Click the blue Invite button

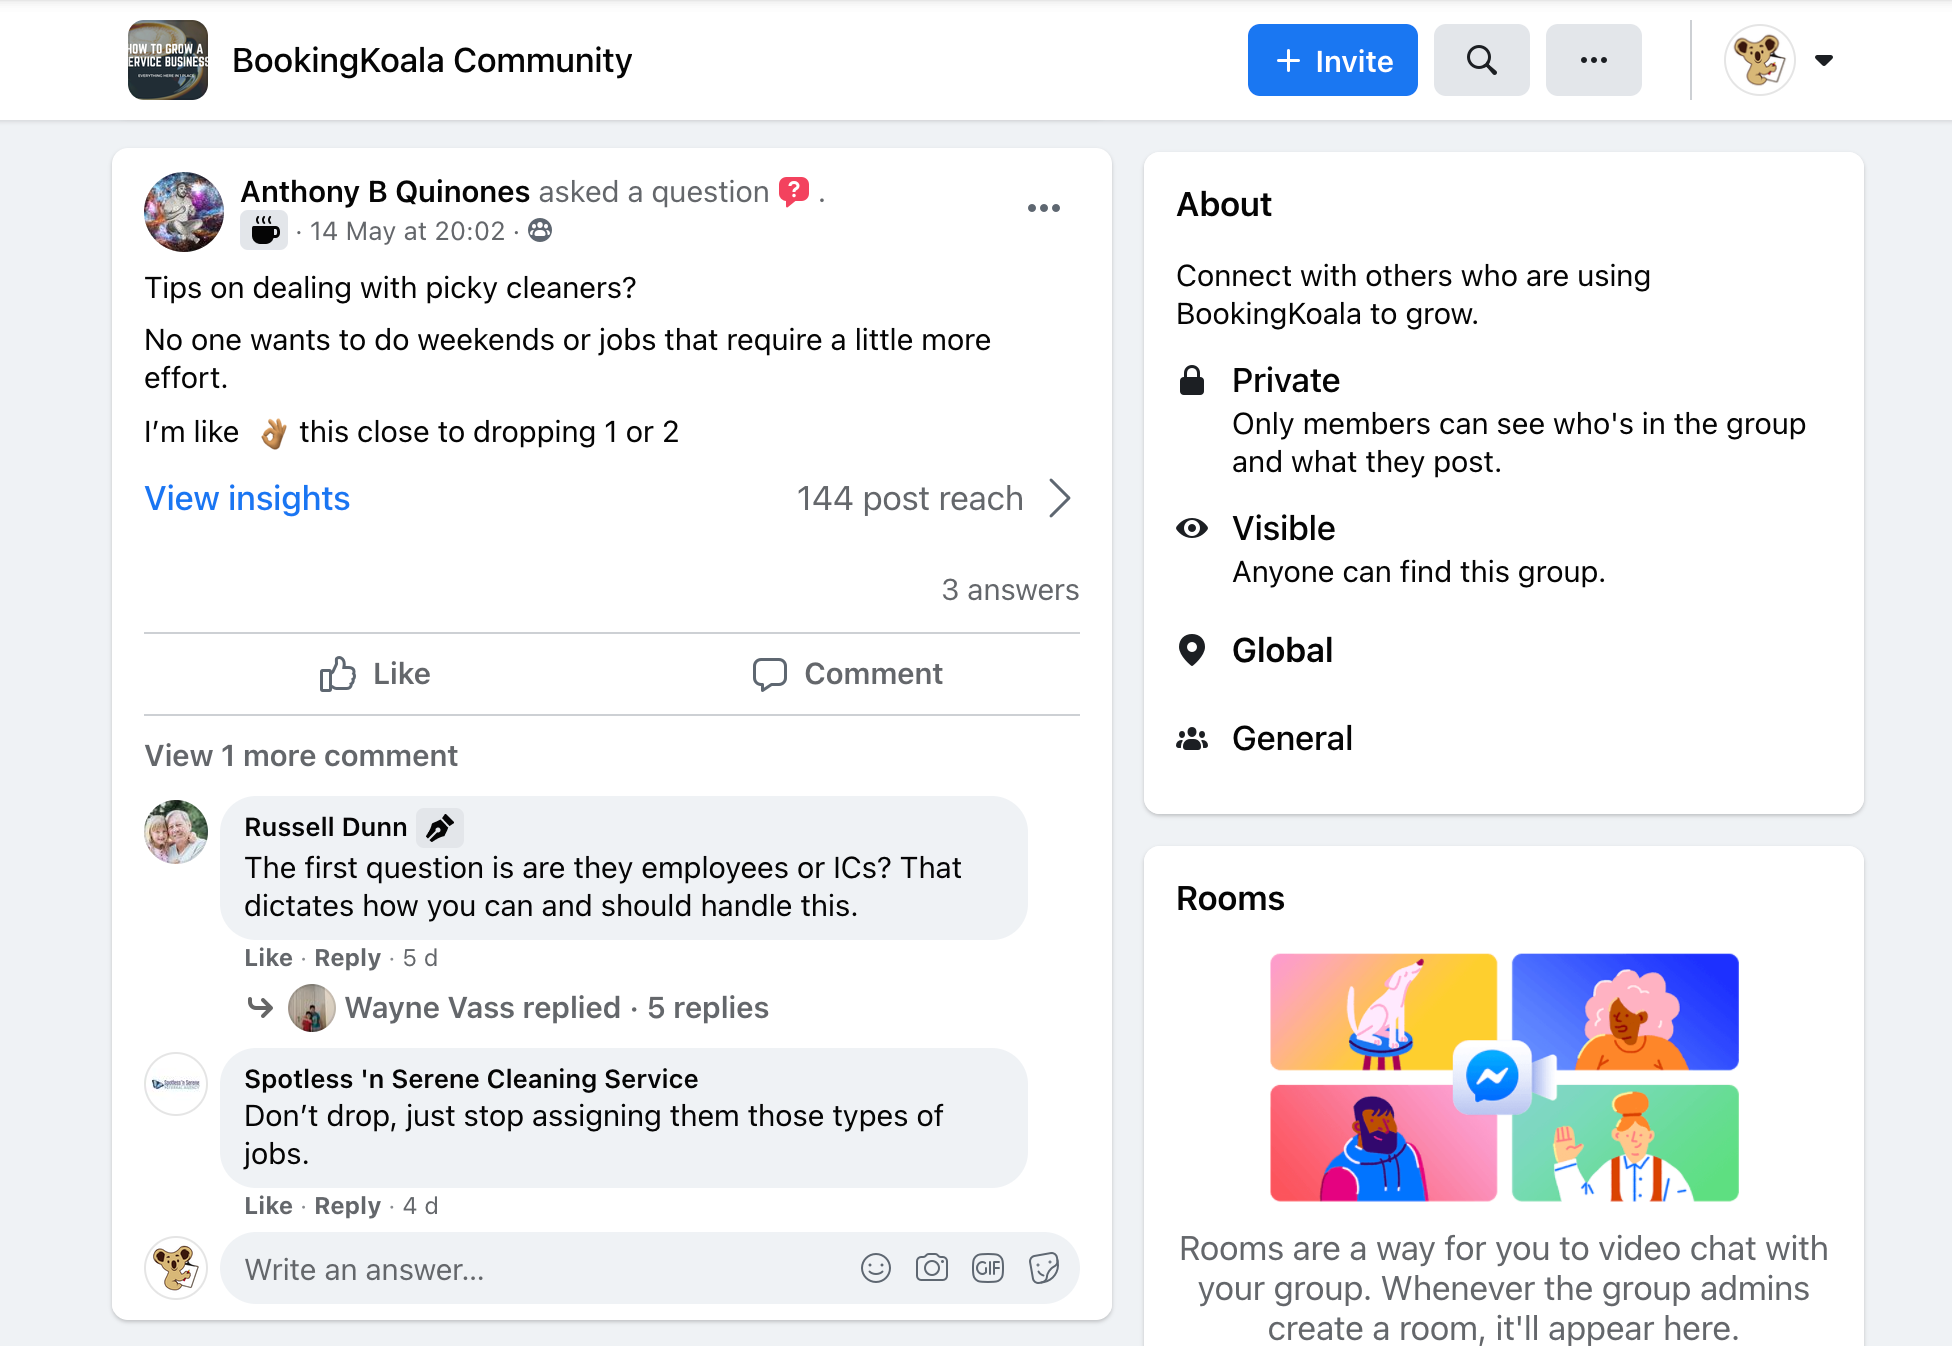pos(1332,60)
